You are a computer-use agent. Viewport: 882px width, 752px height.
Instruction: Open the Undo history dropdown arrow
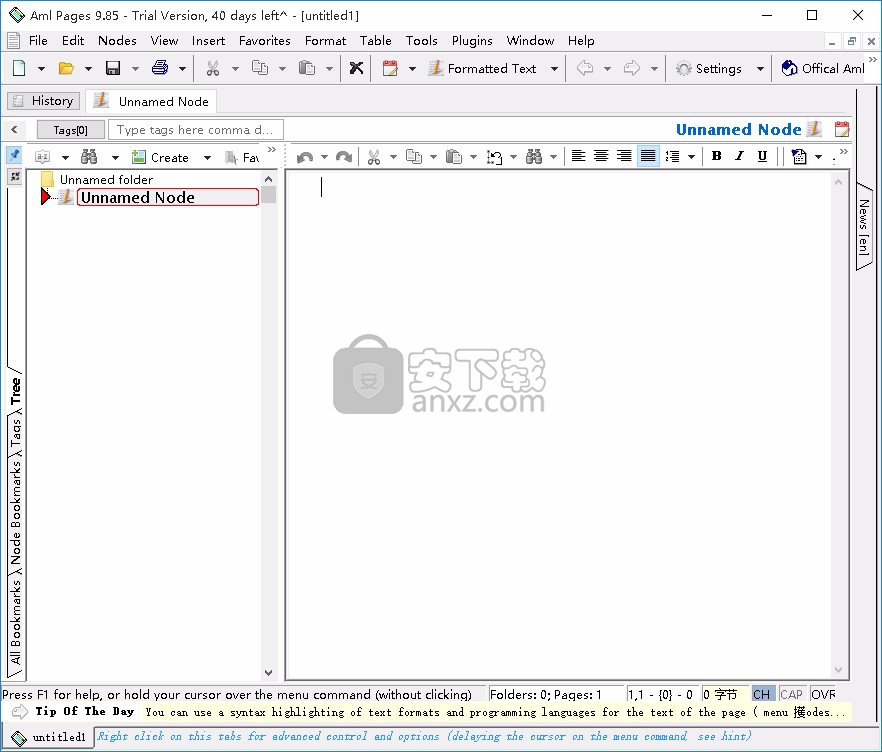click(325, 157)
